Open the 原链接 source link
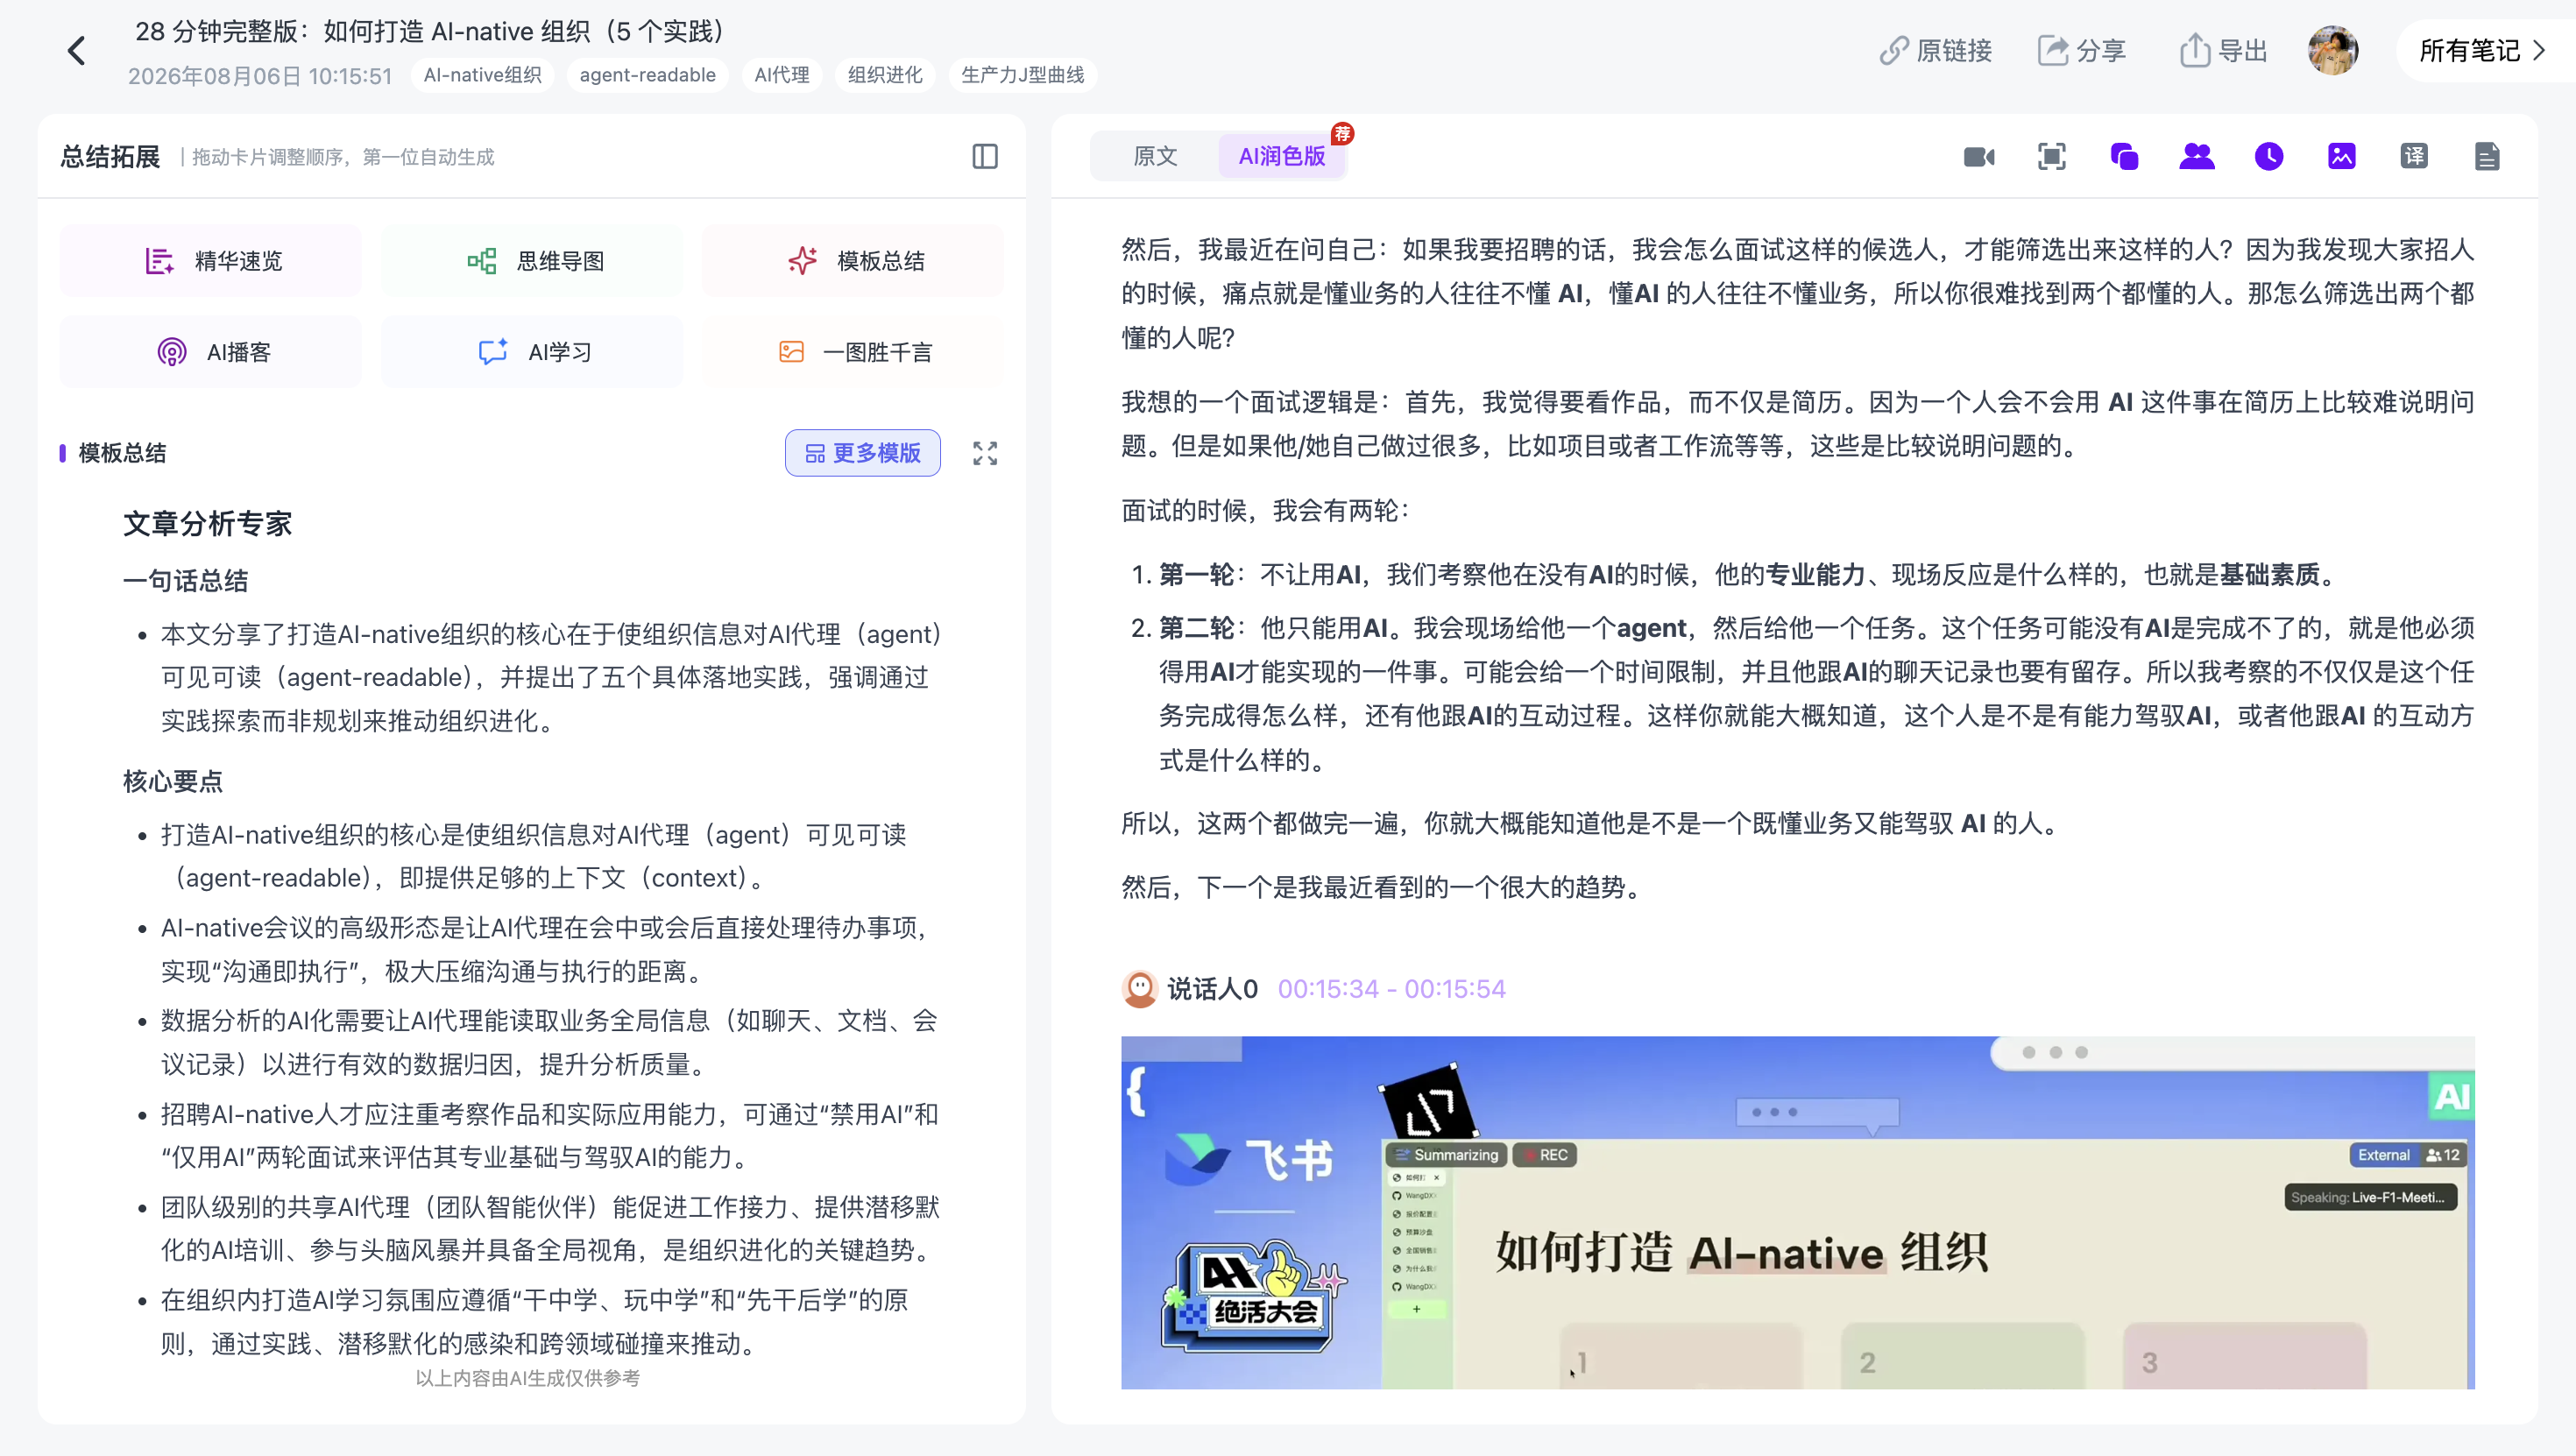Image resolution: width=2576 pixels, height=1456 pixels. coord(1935,51)
